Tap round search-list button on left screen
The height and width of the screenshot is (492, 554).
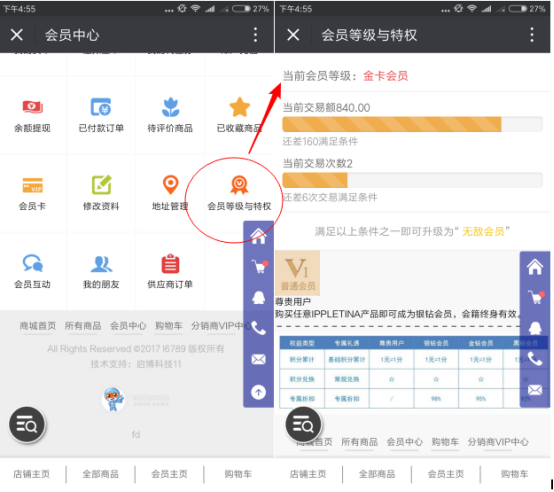point(27,424)
